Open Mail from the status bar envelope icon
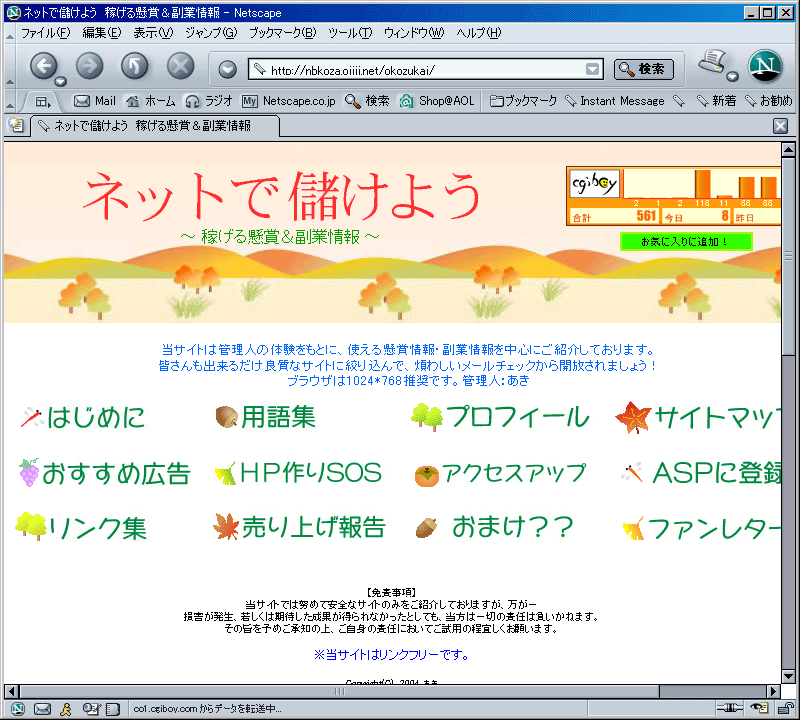The height and width of the screenshot is (720, 800). (x=42, y=708)
